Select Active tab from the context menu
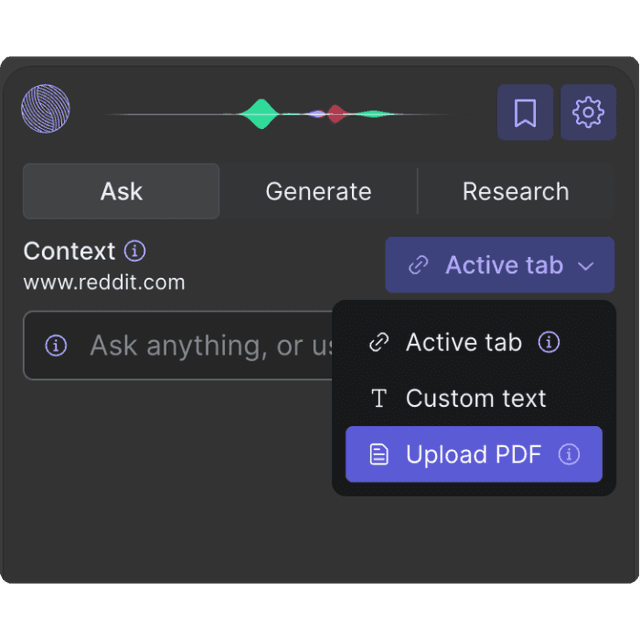This screenshot has height=640, width=640. coord(463,343)
